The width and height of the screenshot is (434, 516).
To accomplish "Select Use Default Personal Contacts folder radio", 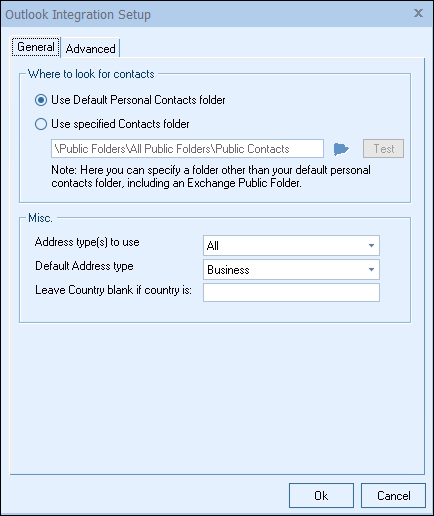I will [41, 100].
